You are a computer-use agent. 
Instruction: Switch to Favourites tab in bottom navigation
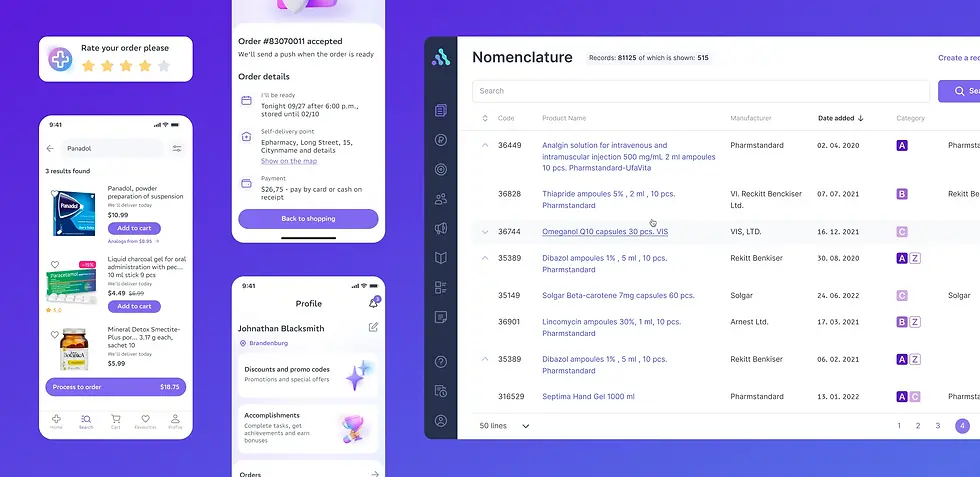pos(145,422)
